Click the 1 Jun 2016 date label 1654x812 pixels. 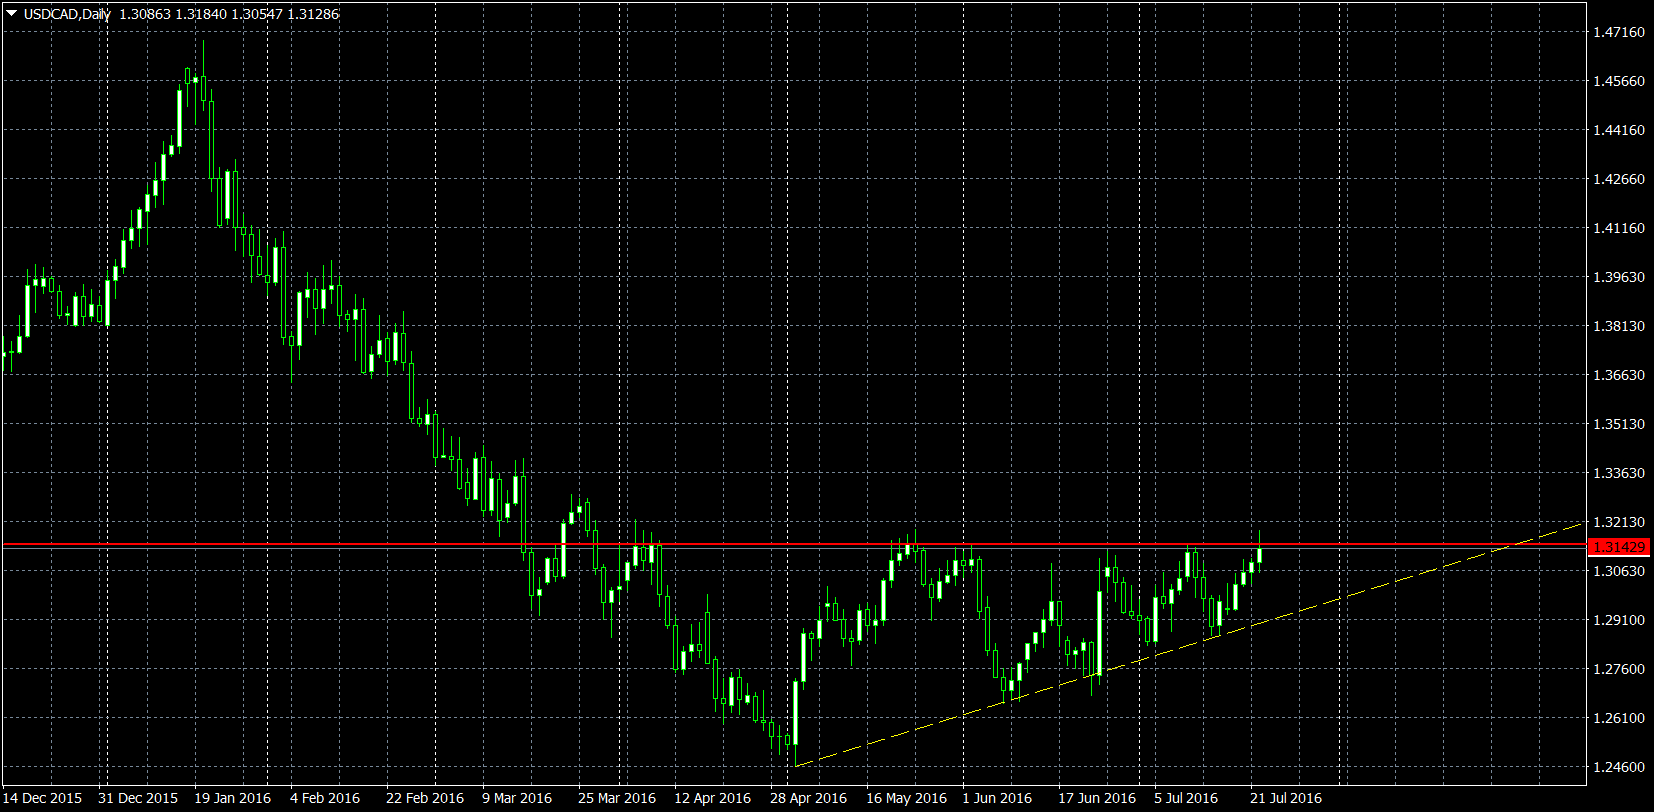pyautogui.click(x=997, y=798)
